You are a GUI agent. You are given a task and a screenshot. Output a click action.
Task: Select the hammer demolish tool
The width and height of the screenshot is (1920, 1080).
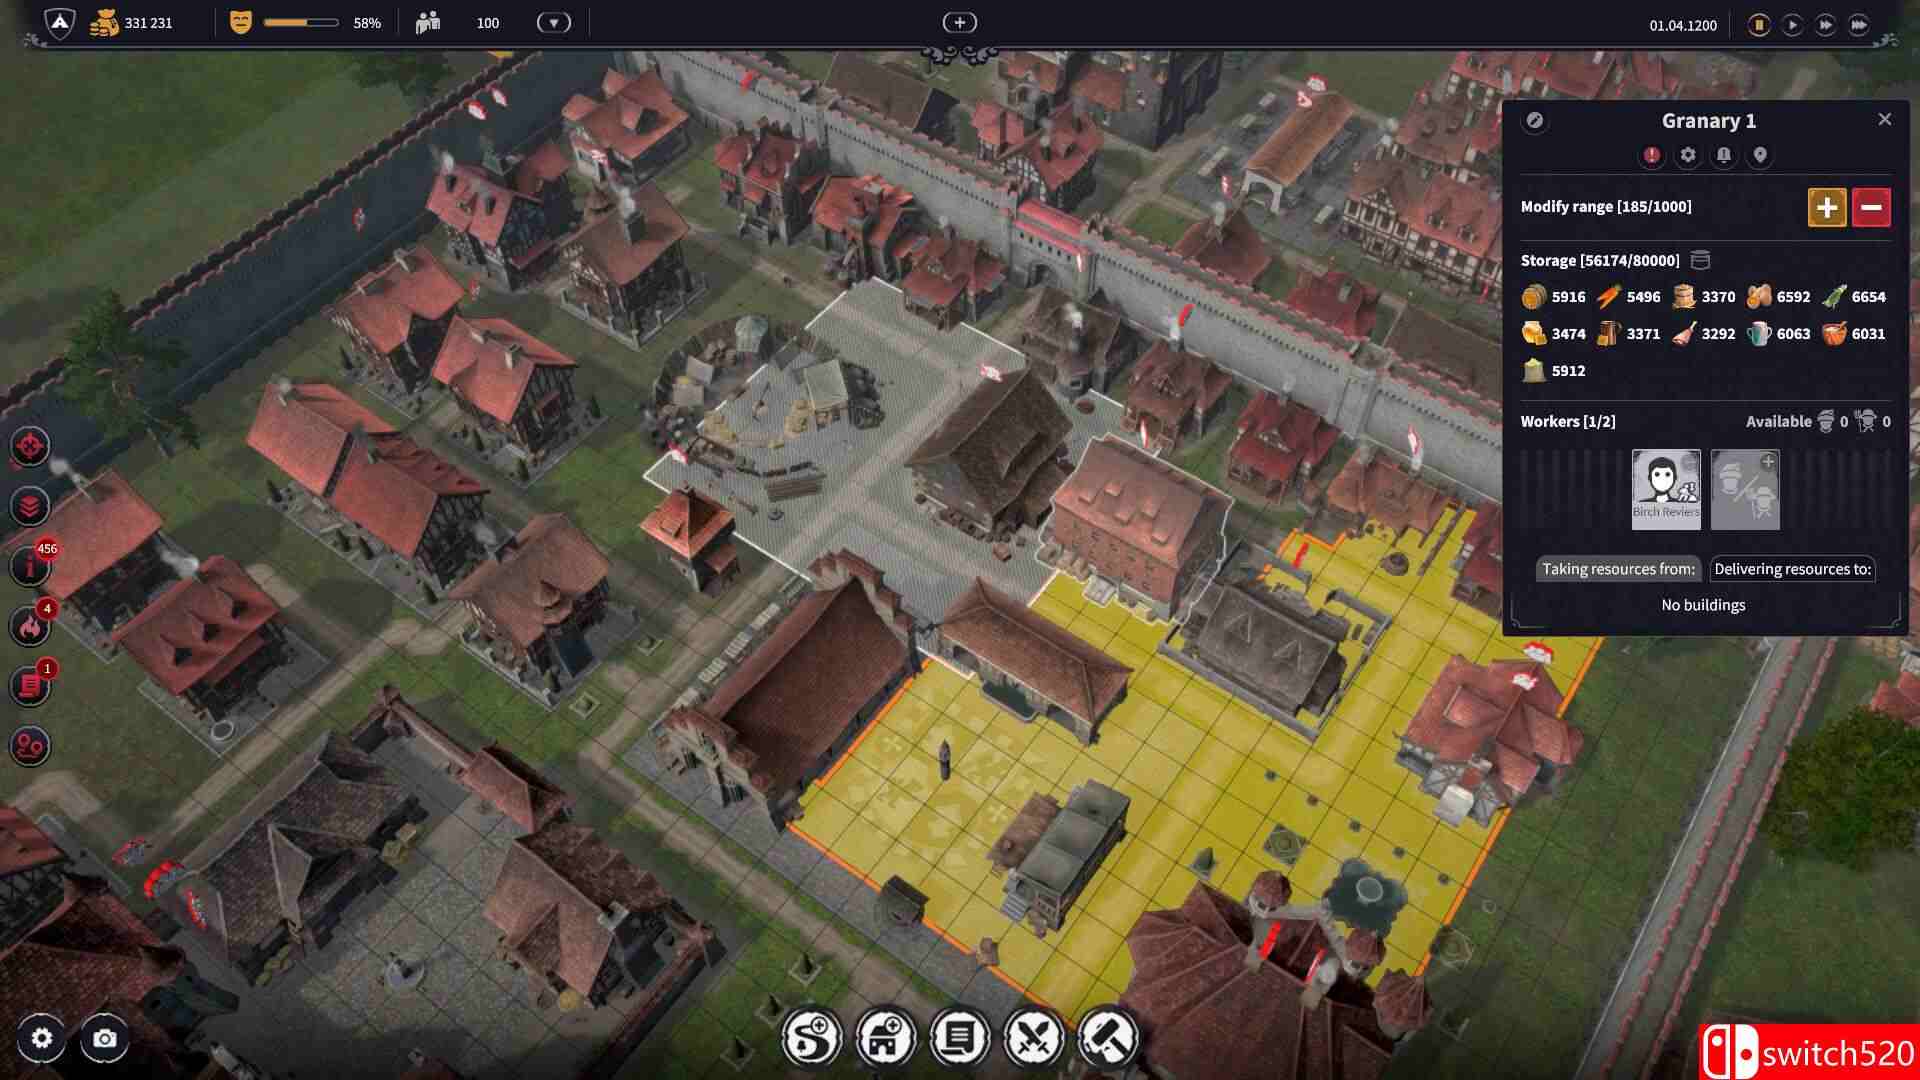[1107, 1037]
